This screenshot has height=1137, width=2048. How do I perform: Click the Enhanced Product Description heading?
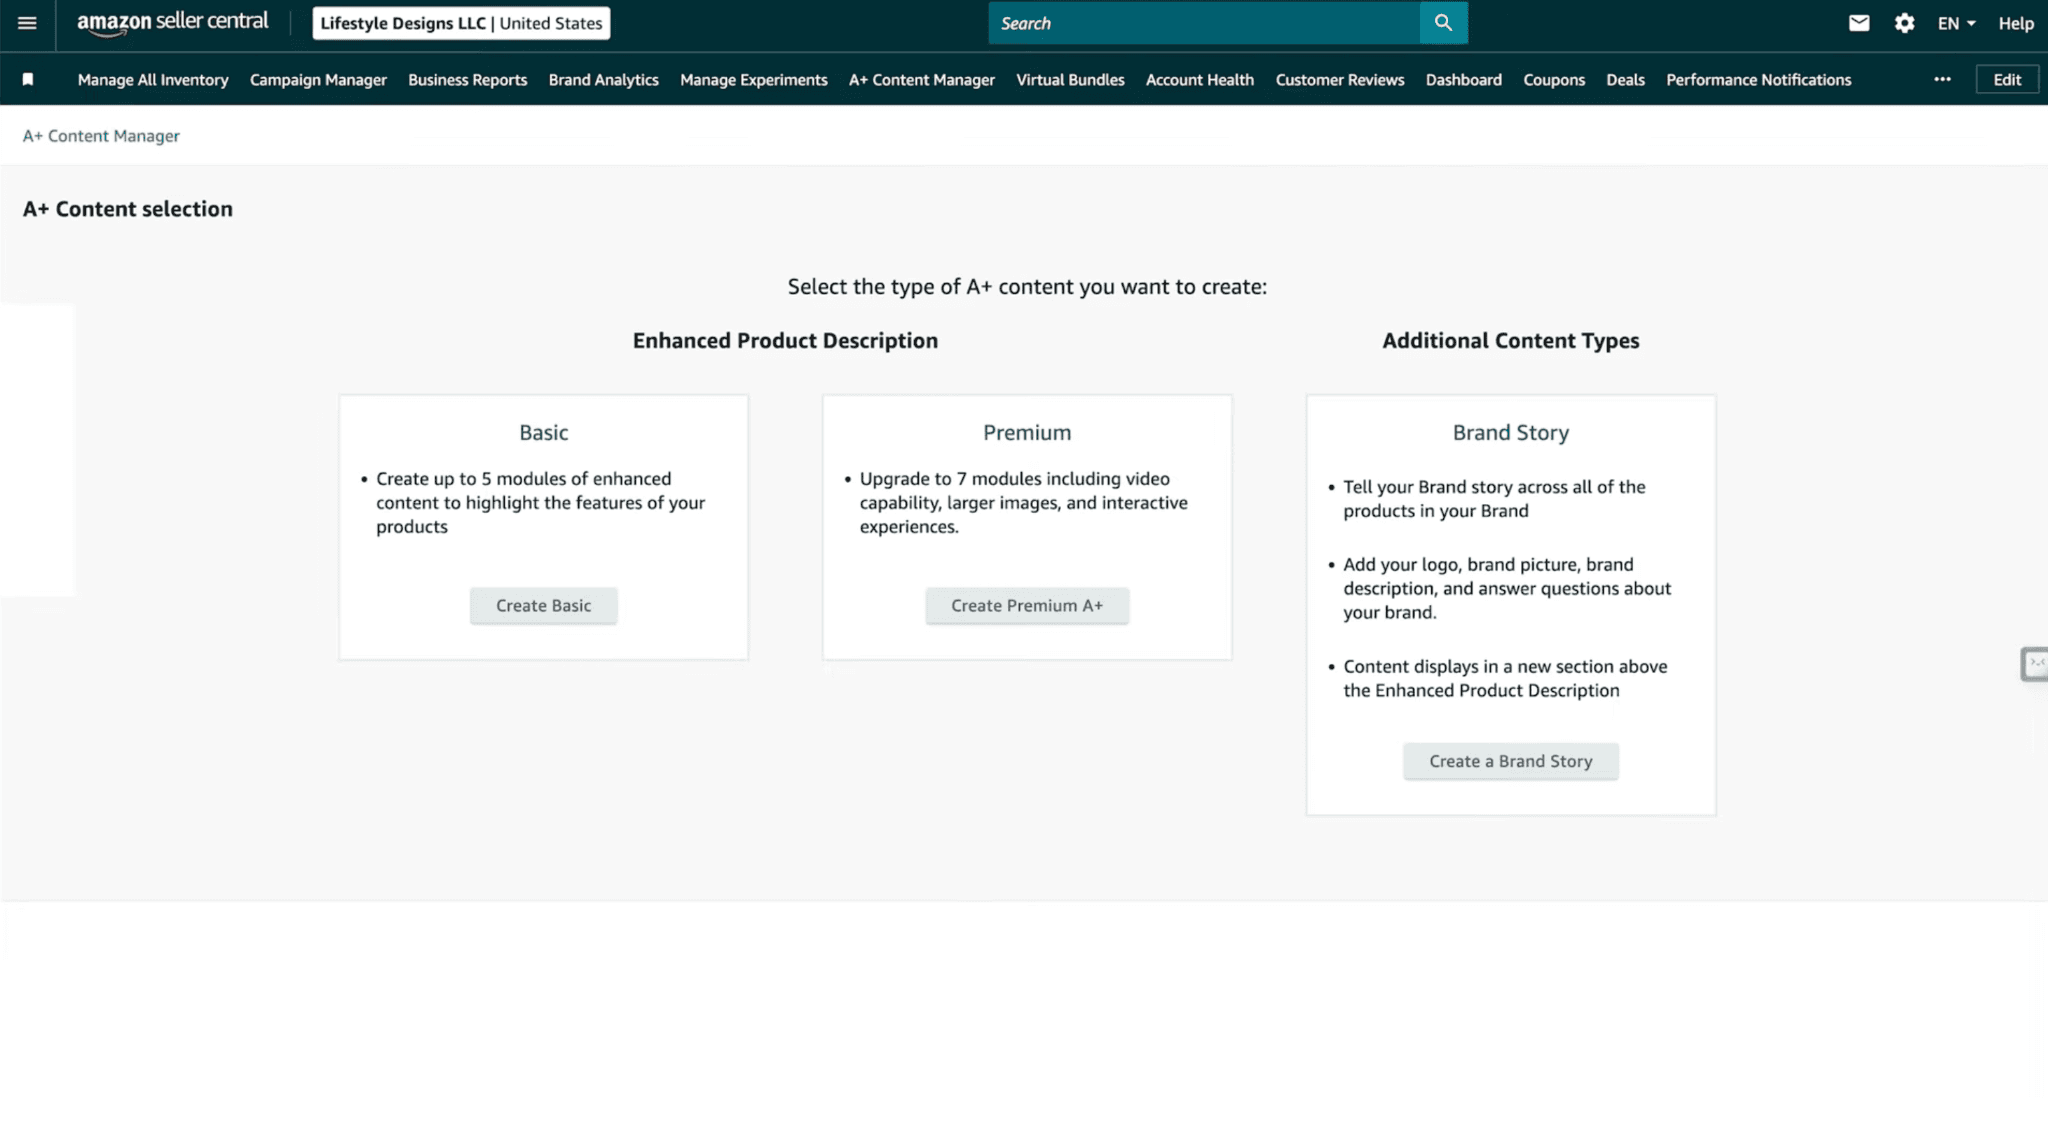coord(785,340)
